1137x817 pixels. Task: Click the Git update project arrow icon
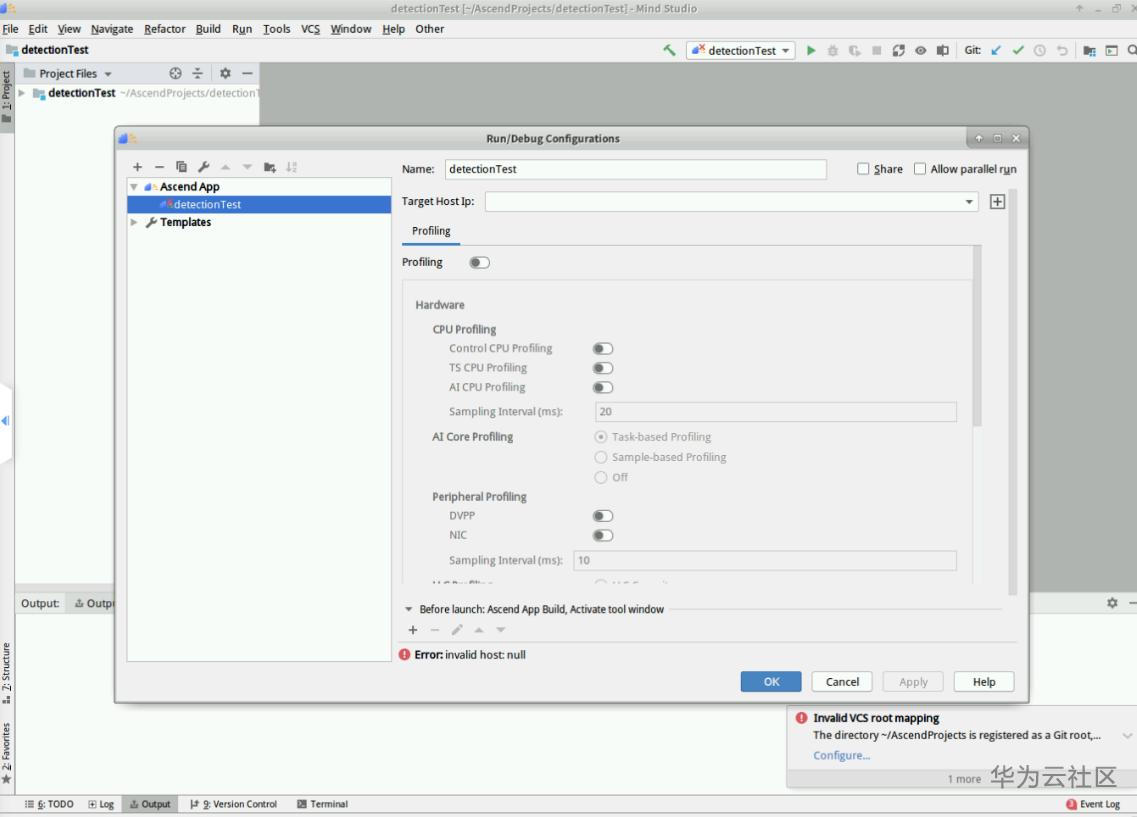(996, 50)
